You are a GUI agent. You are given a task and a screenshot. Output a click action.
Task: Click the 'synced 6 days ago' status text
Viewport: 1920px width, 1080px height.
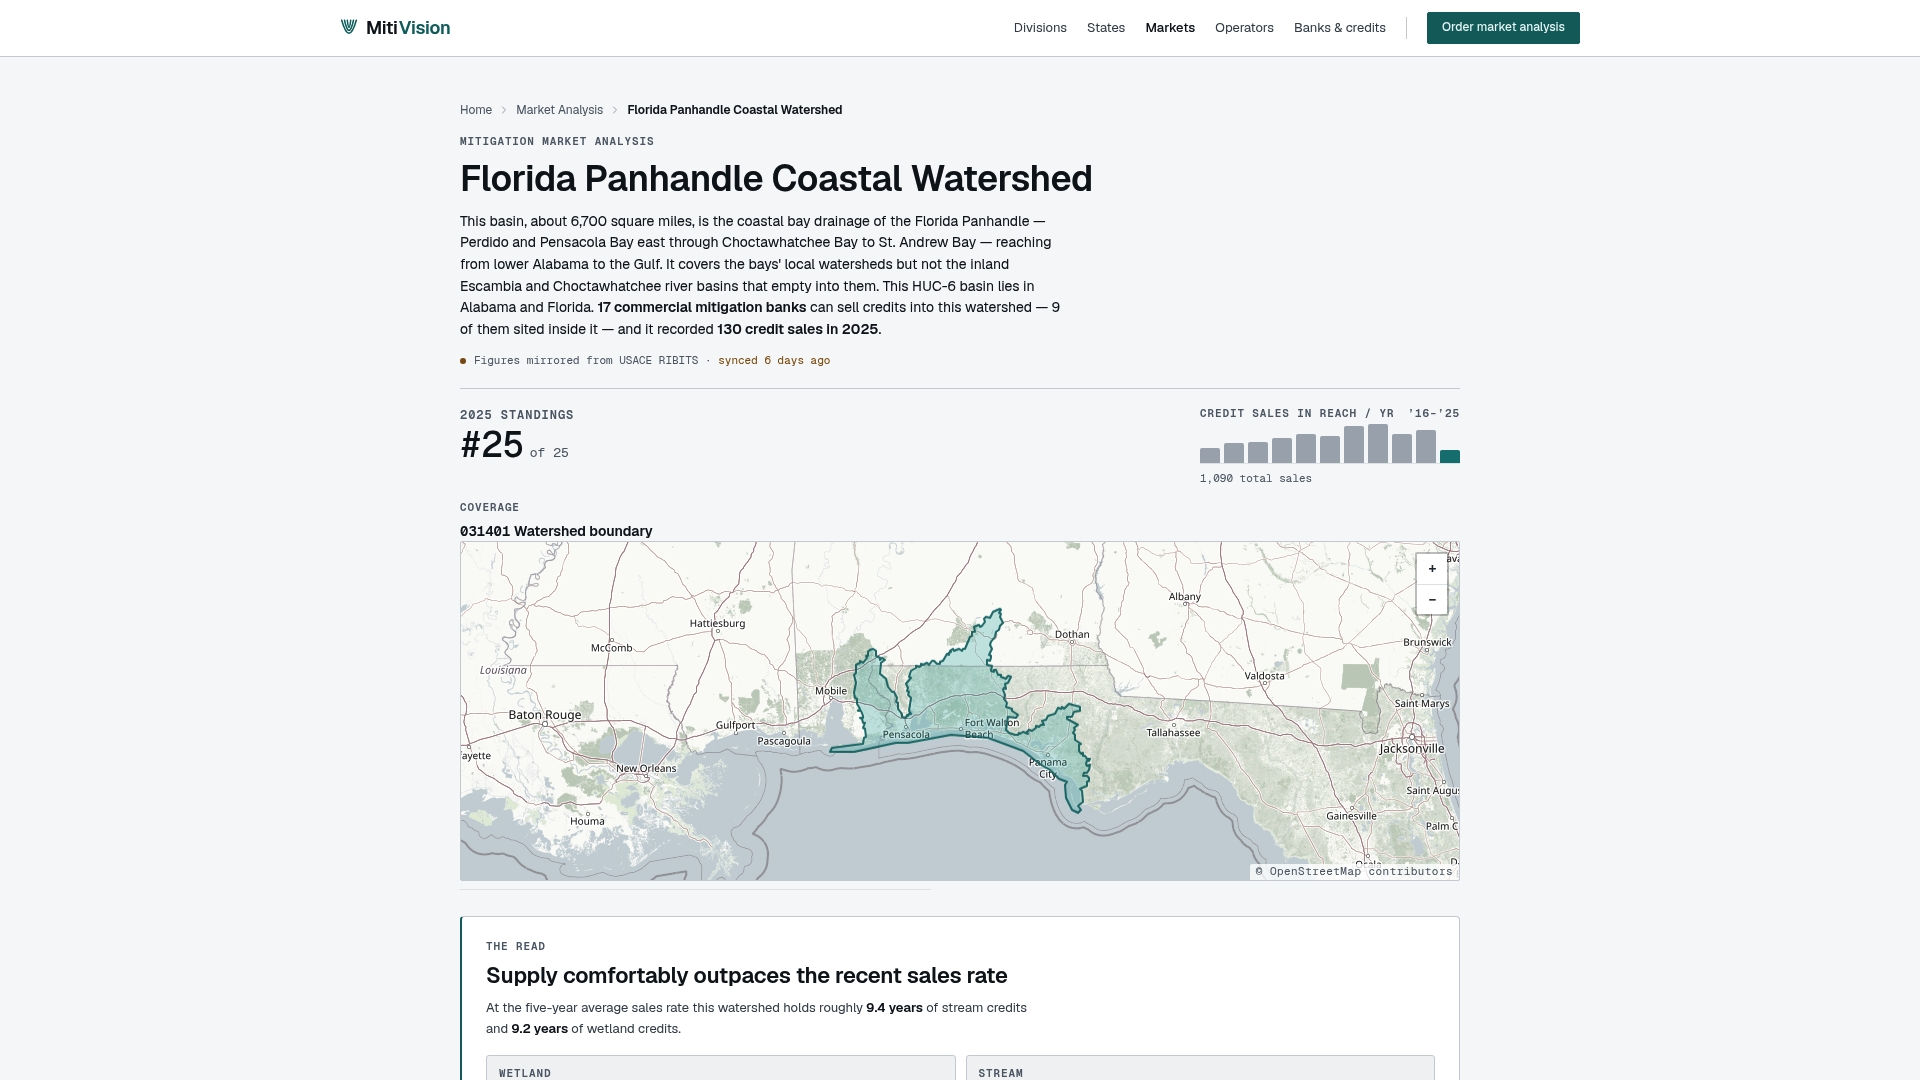[774, 361]
